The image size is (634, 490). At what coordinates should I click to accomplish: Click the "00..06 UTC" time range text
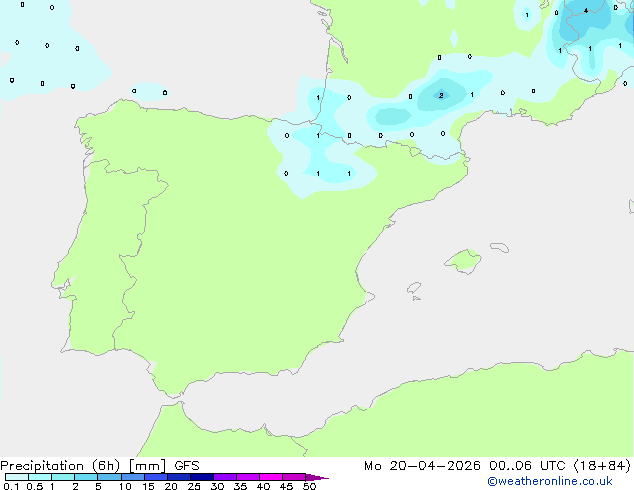pyautogui.click(x=527, y=466)
